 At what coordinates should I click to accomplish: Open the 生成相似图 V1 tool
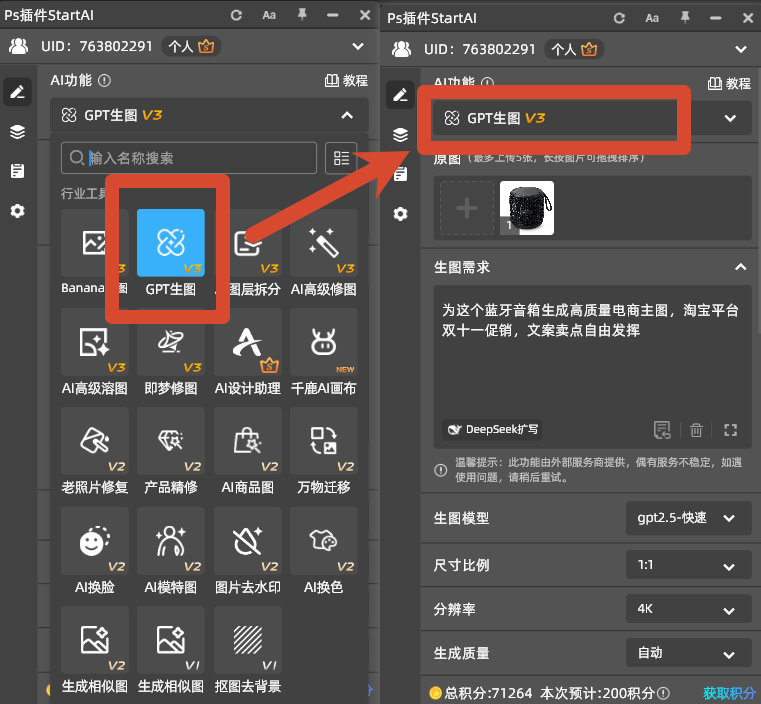[x=170, y=640]
